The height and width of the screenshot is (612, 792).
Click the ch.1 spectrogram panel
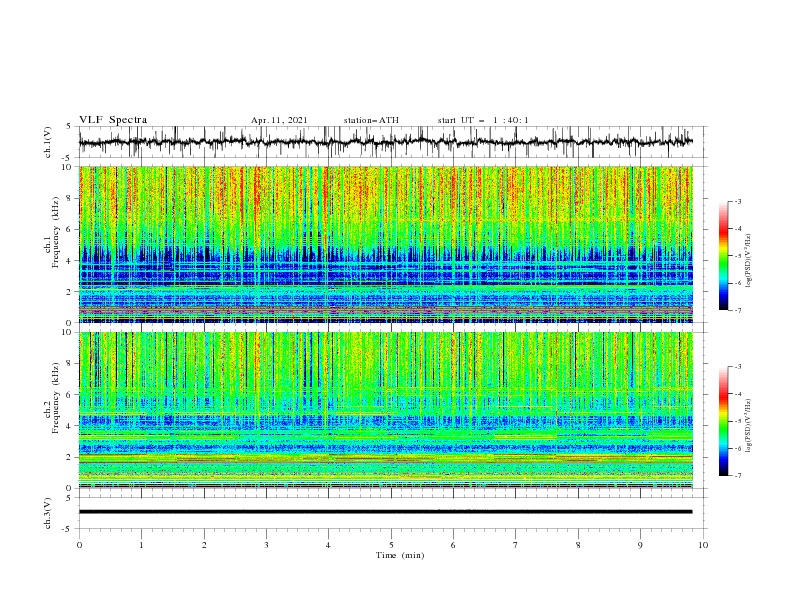tap(386, 244)
